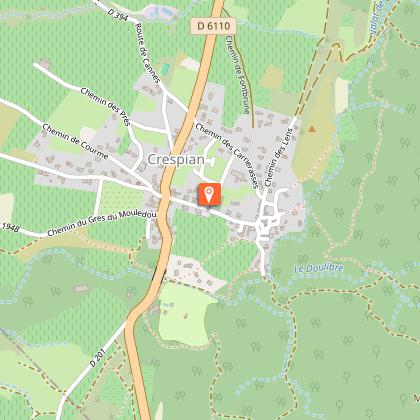The width and height of the screenshot is (420, 420).
Task: Click the D 201 road label
Action: pyautogui.click(x=98, y=358)
